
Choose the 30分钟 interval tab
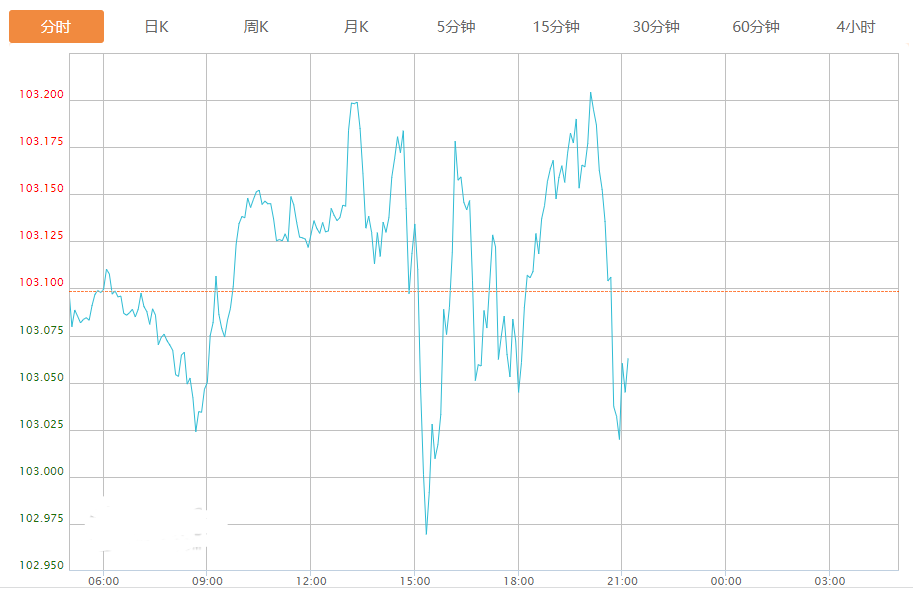[656, 27]
